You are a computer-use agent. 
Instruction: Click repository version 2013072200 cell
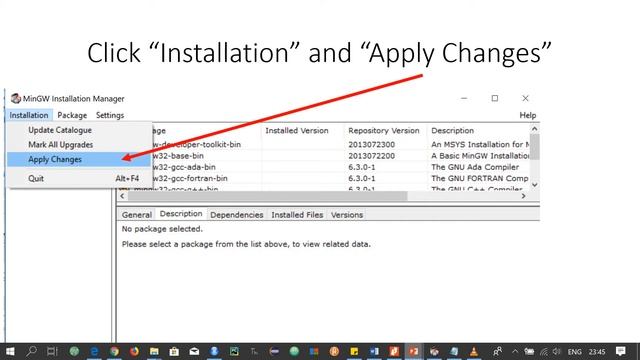[x=371, y=156]
